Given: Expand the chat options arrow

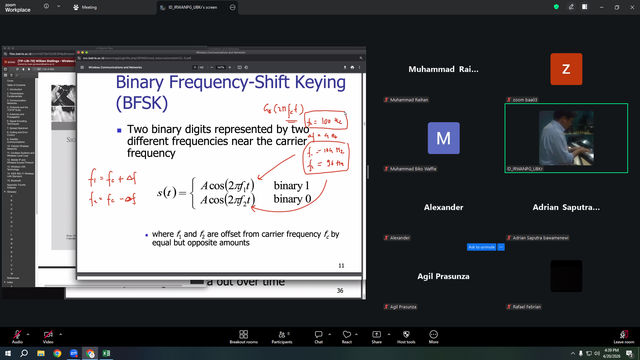Looking at the screenshot, I should tap(329, 334).
